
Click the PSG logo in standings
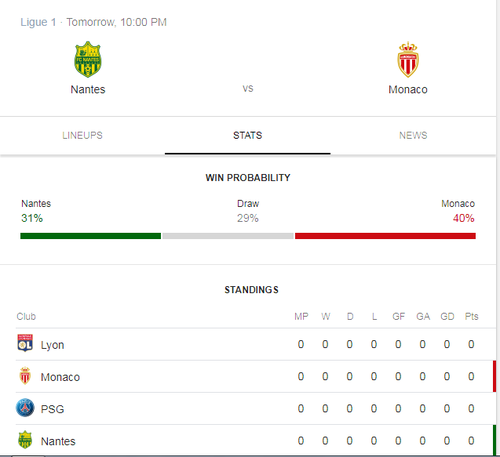[x=25, y=408]
